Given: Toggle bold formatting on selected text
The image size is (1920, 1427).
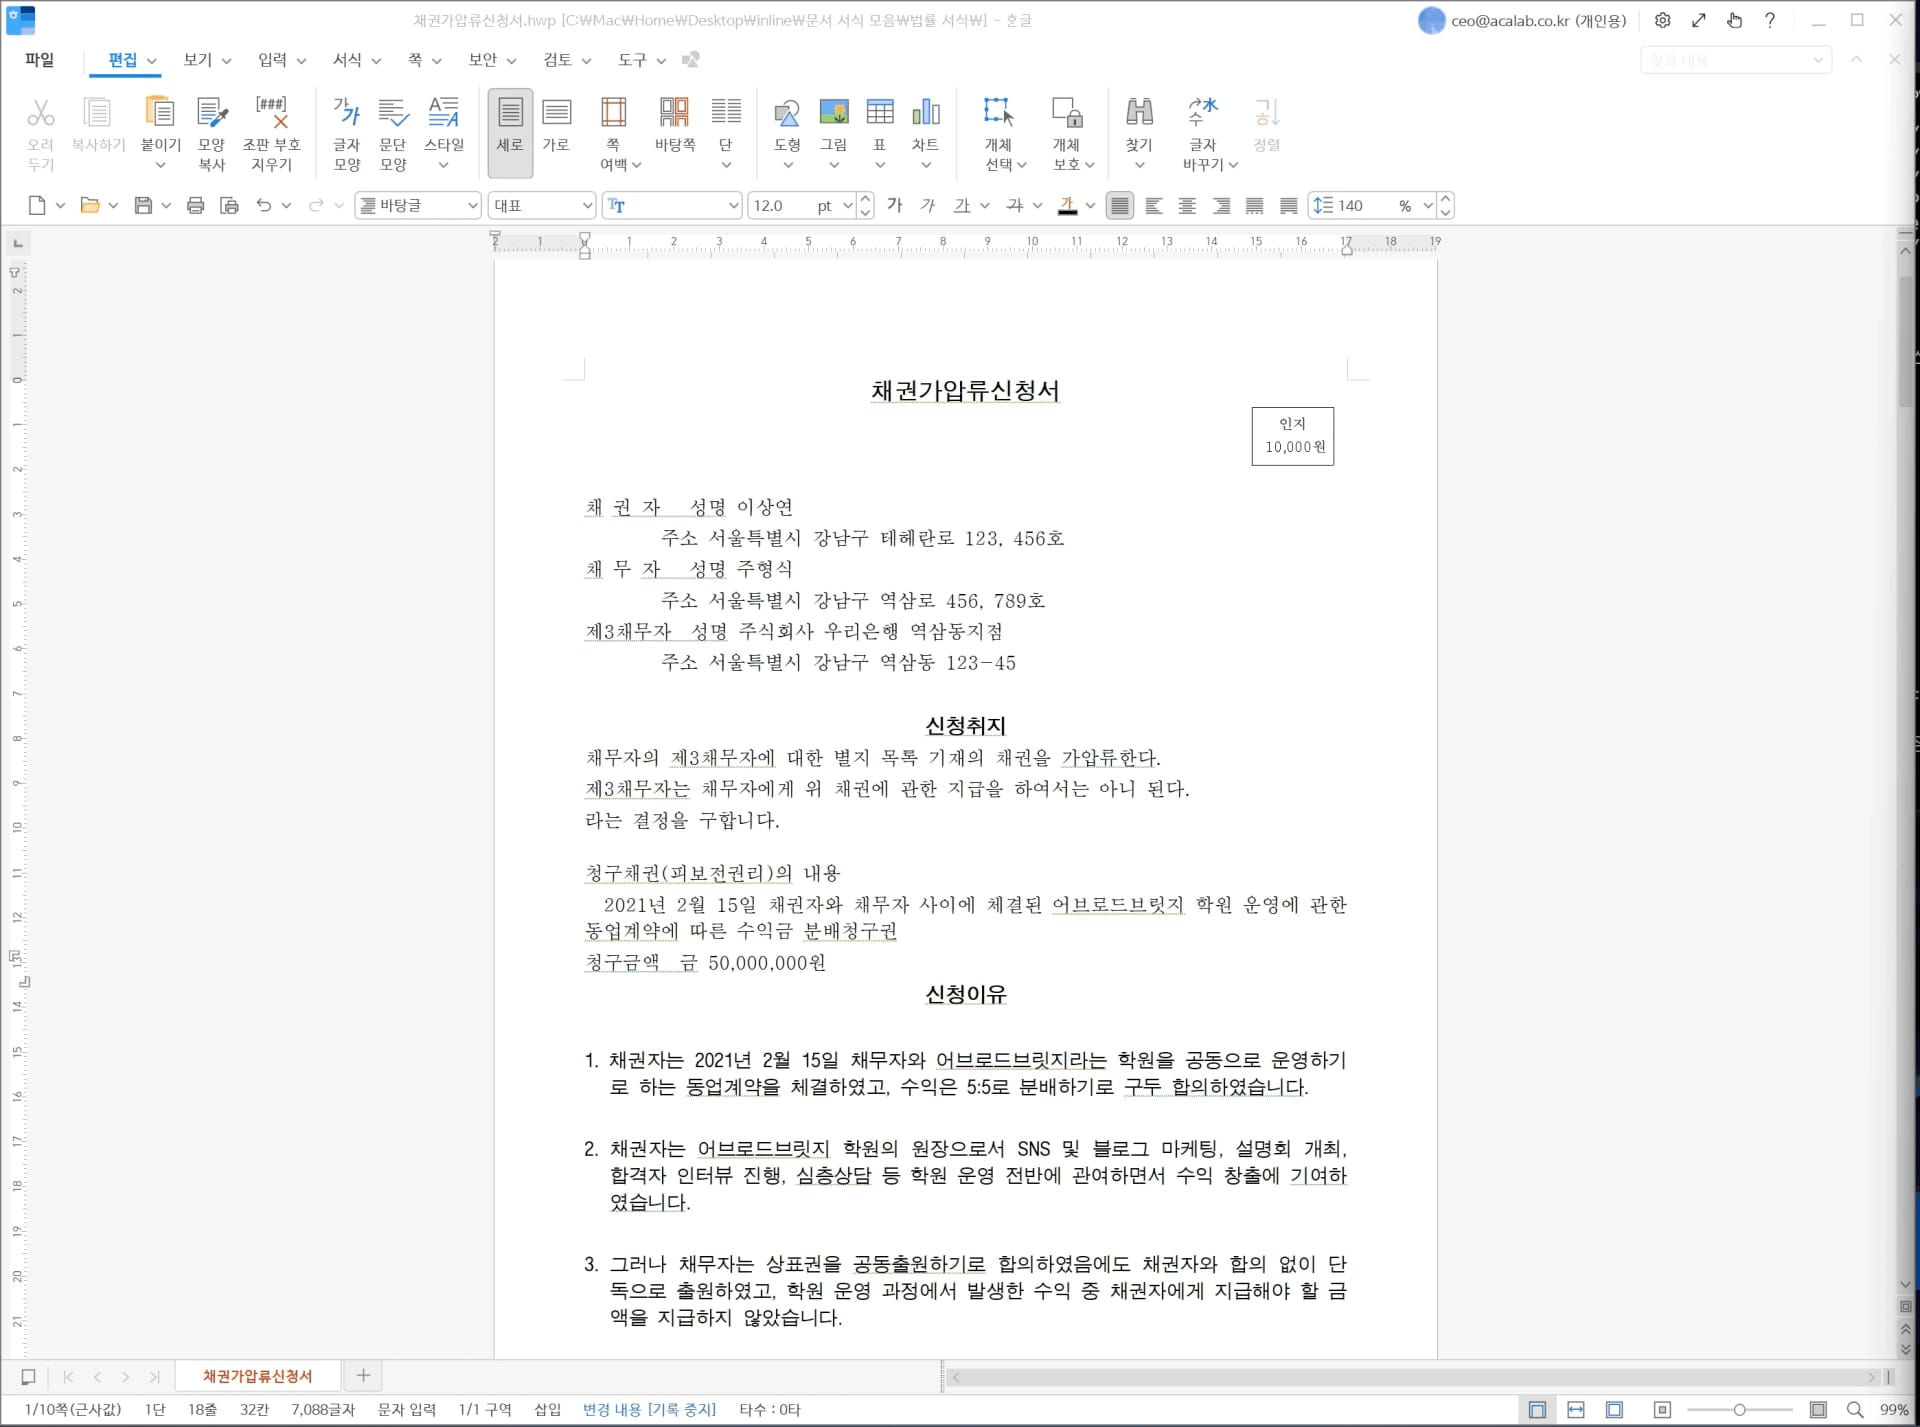Looking at the screenshot, I should point(895,205).
